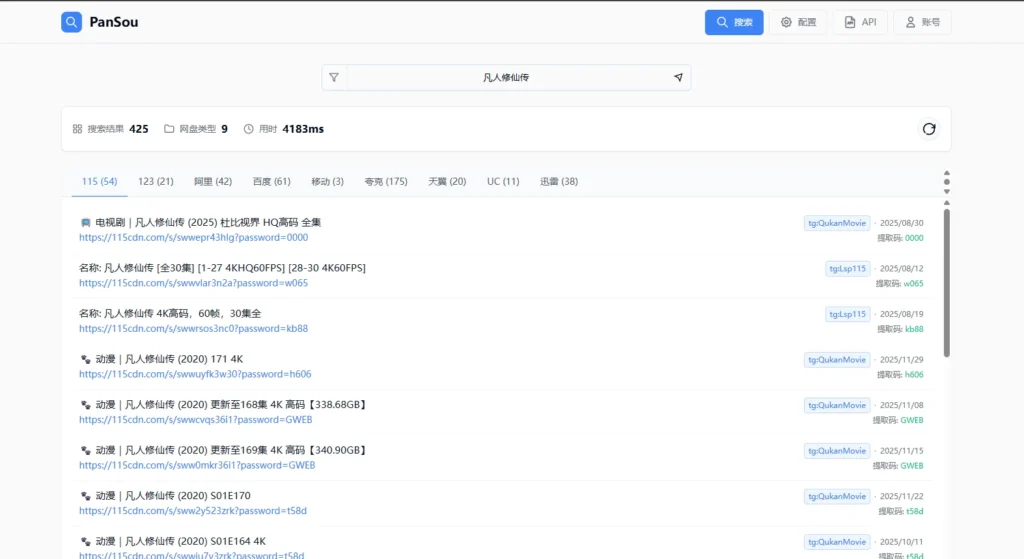This screenshot has height=559, width=1024.
Task: Click the refresh results icon
Action: (x=929, y=129)
